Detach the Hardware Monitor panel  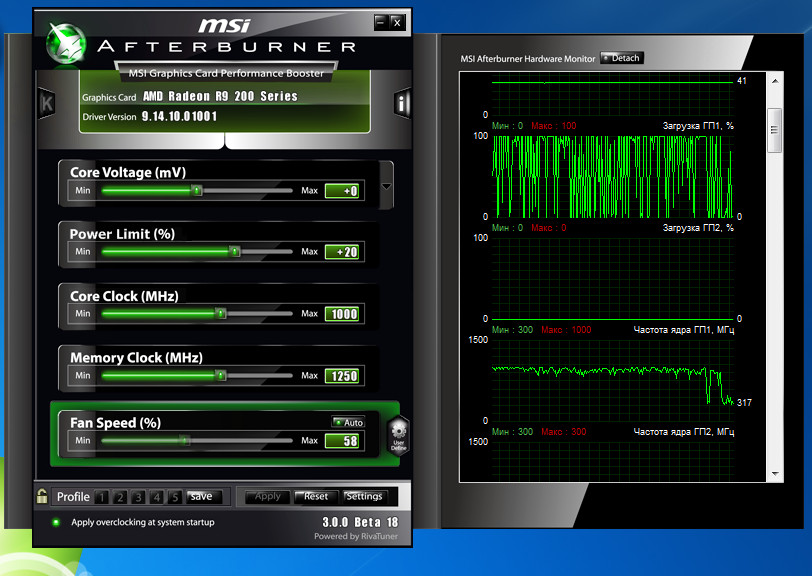[622, 58]
